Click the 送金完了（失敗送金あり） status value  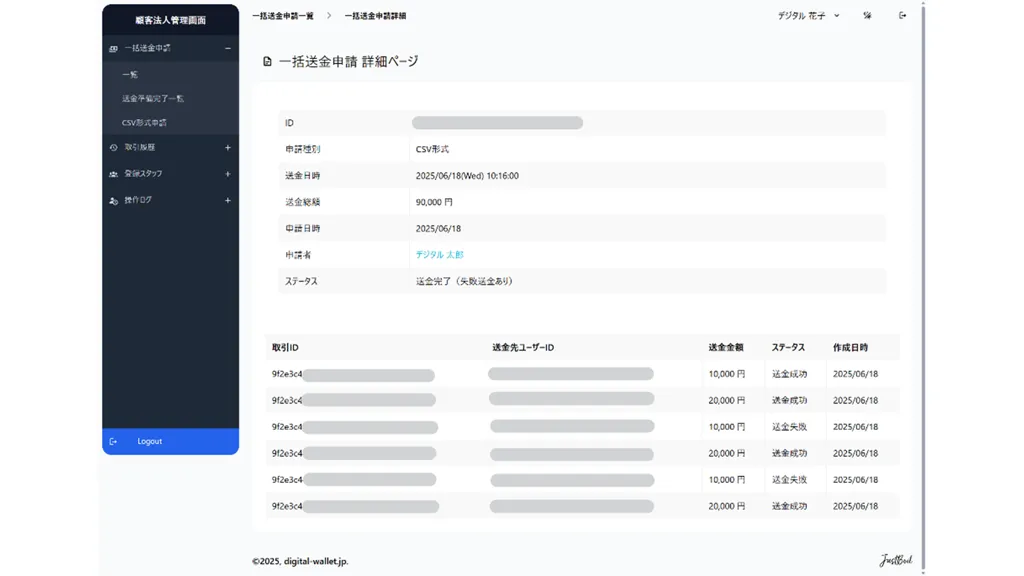pos(464,281)
